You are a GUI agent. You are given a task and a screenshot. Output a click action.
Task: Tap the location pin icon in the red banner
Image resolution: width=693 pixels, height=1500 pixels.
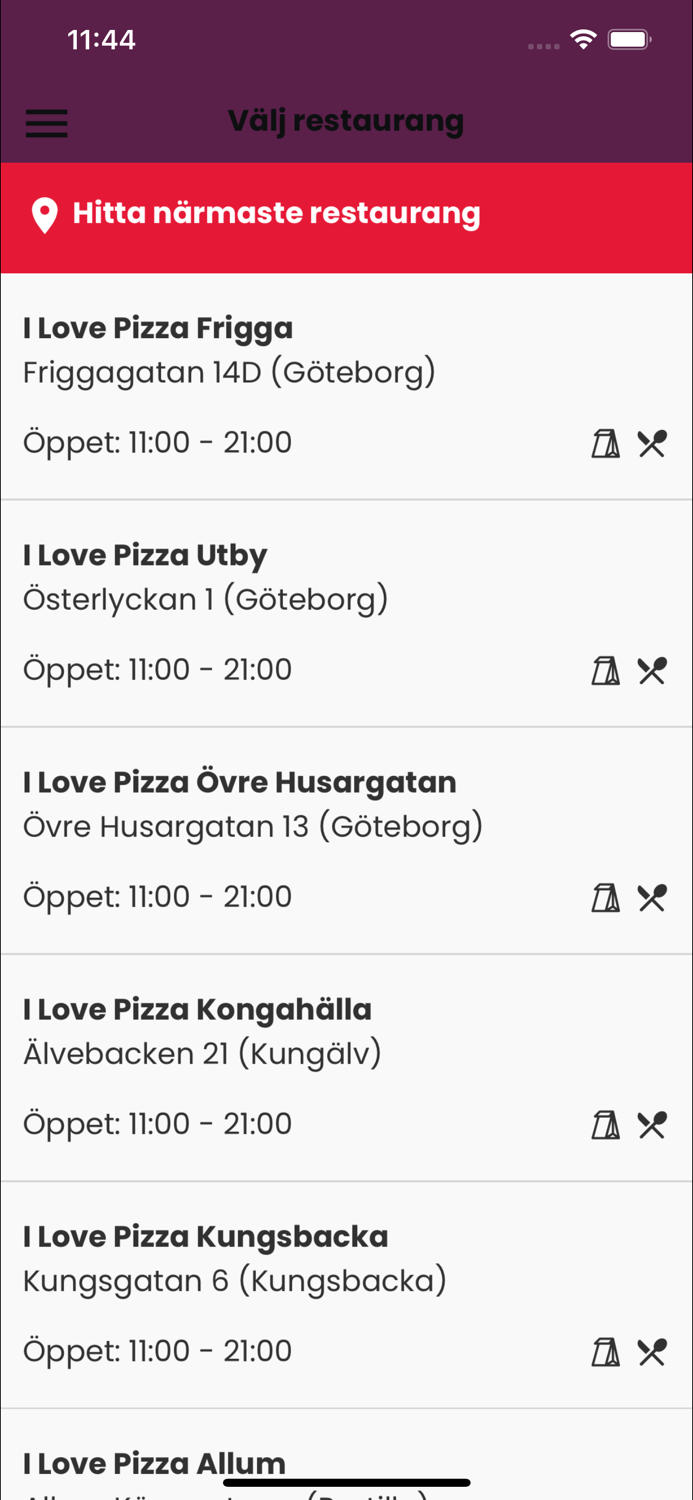[x=44, y=214]
